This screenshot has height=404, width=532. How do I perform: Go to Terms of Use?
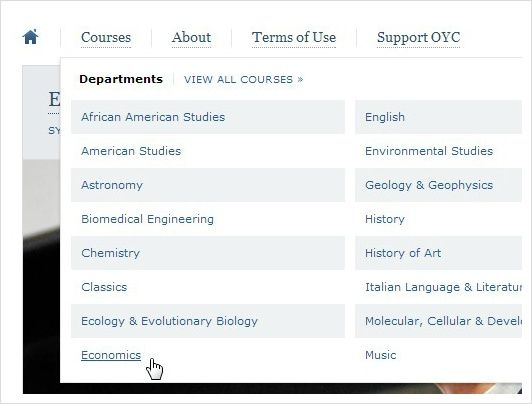pos(294,37)
